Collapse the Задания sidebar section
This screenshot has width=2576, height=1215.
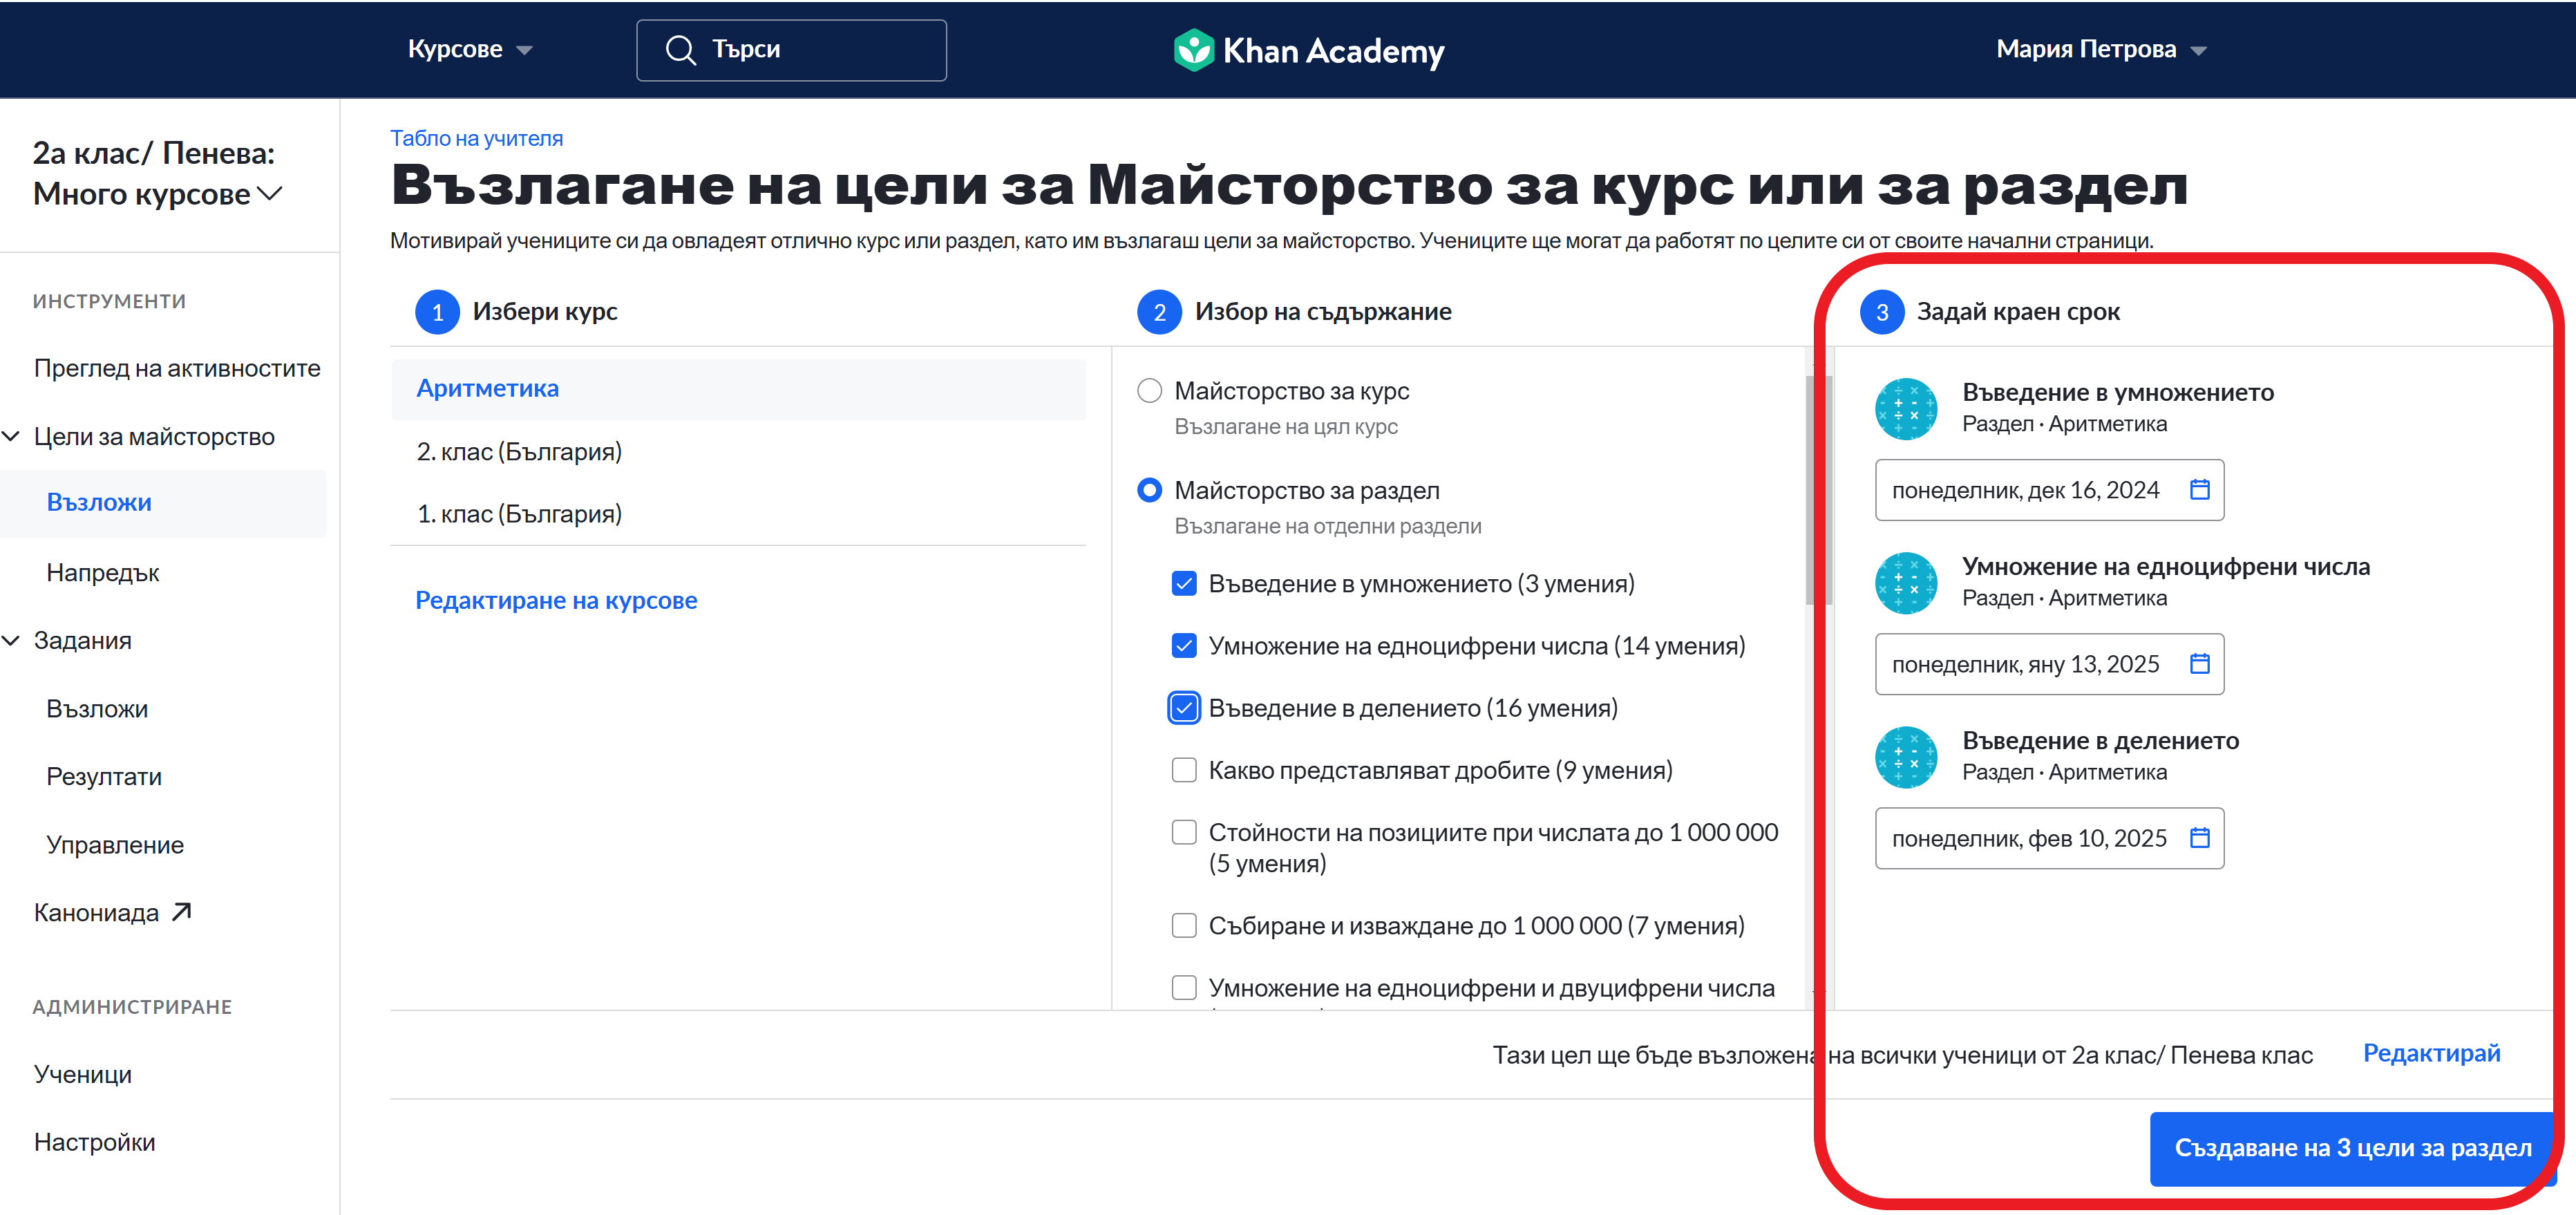[12, 640]
